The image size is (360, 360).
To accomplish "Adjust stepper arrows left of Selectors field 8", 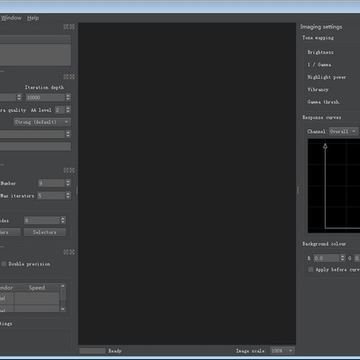I will (x=63, y=220).
